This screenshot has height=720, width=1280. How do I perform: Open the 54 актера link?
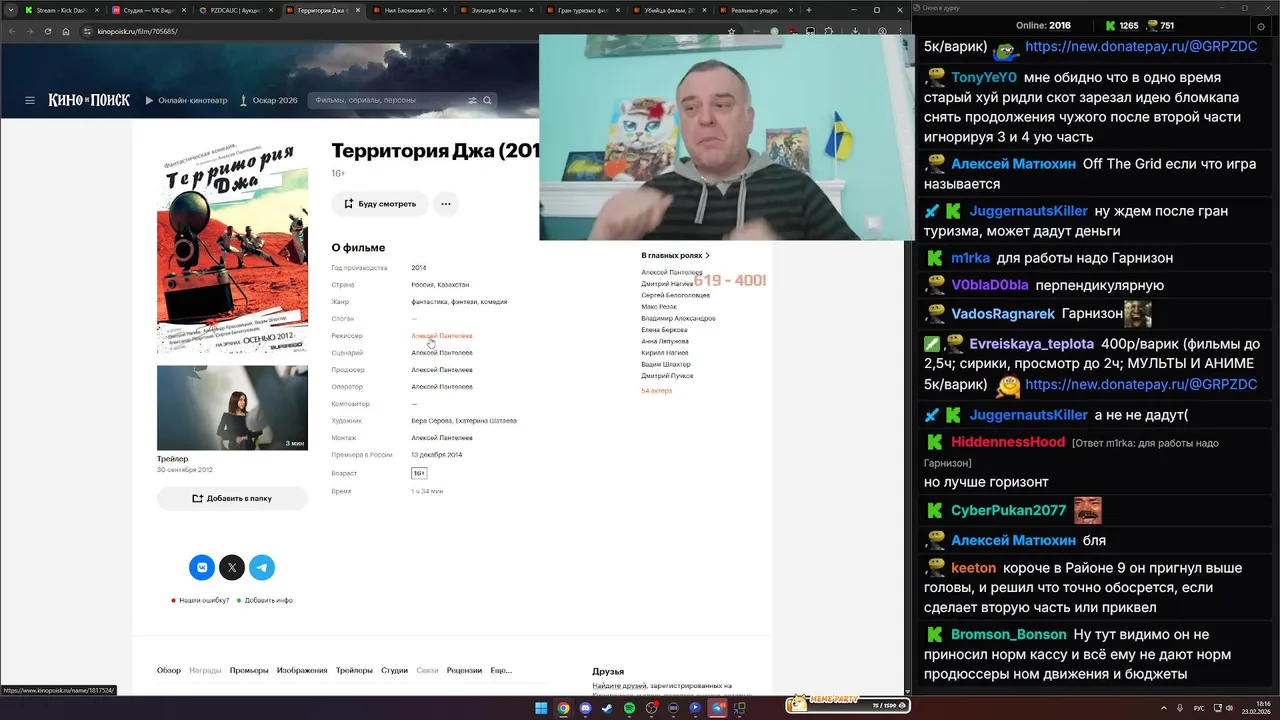click(x=657, y=391)
